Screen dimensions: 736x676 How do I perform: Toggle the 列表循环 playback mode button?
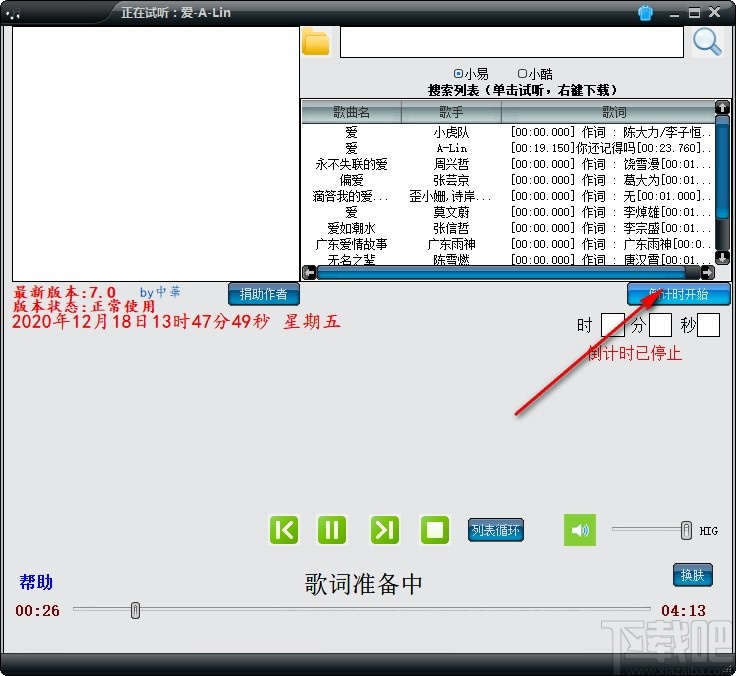click(496, 530)
